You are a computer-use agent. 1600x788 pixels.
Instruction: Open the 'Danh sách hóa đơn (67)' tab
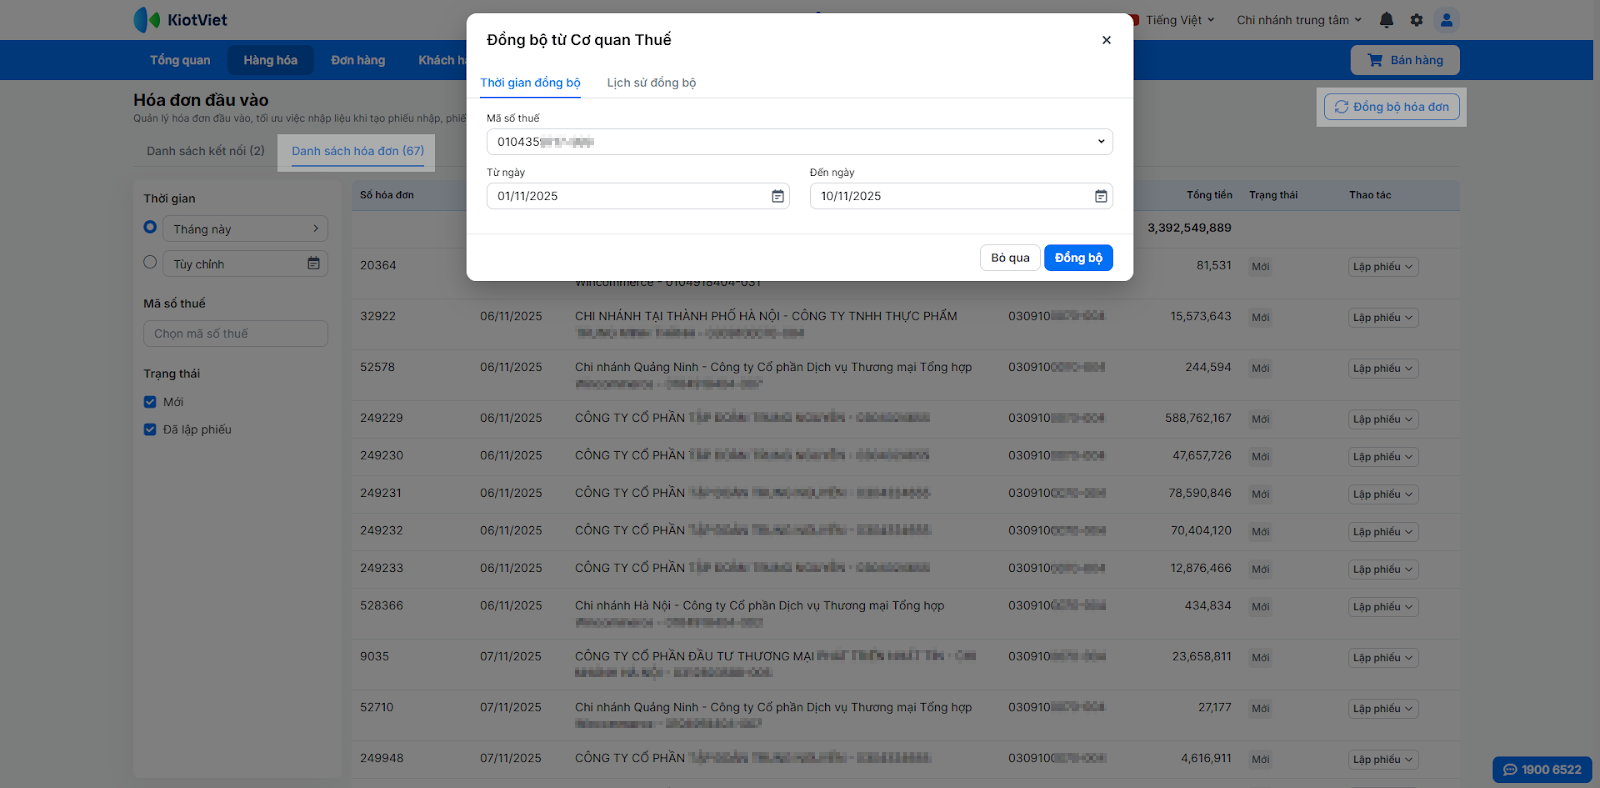358,151
